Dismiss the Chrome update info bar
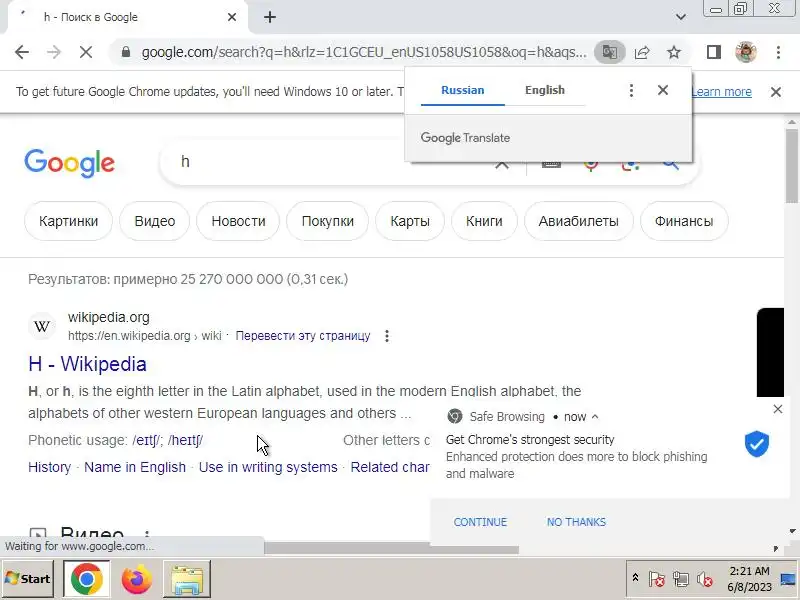800x600 pixels. (776, 92)
